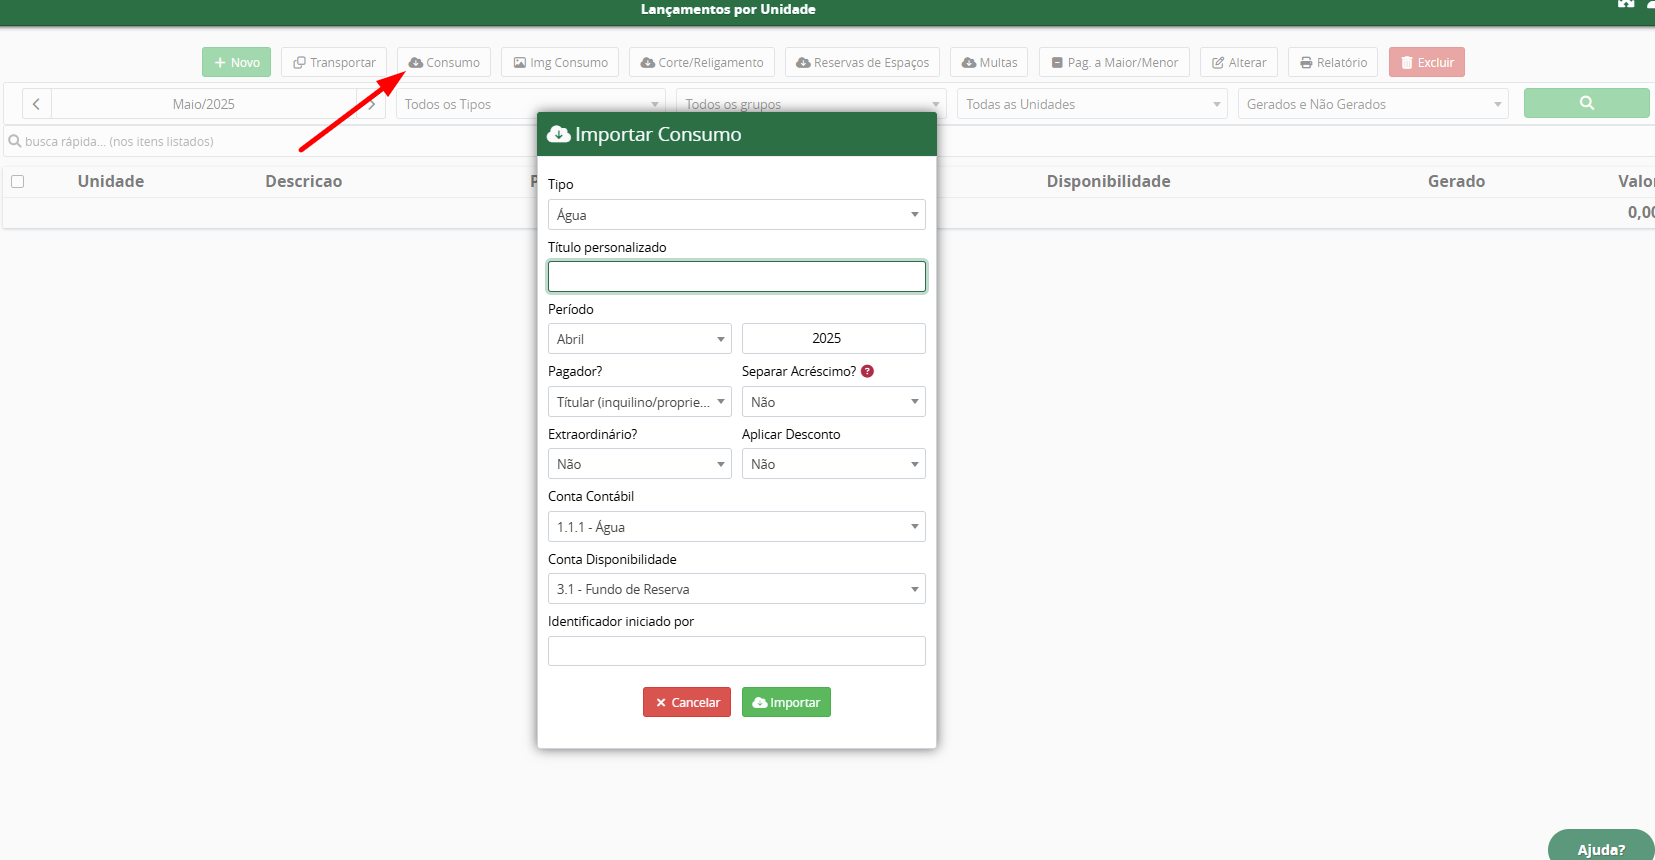Viewport: 1655px width, 860px height.
Task: Click the Multas toolbar button
Action: pos(989,62)
